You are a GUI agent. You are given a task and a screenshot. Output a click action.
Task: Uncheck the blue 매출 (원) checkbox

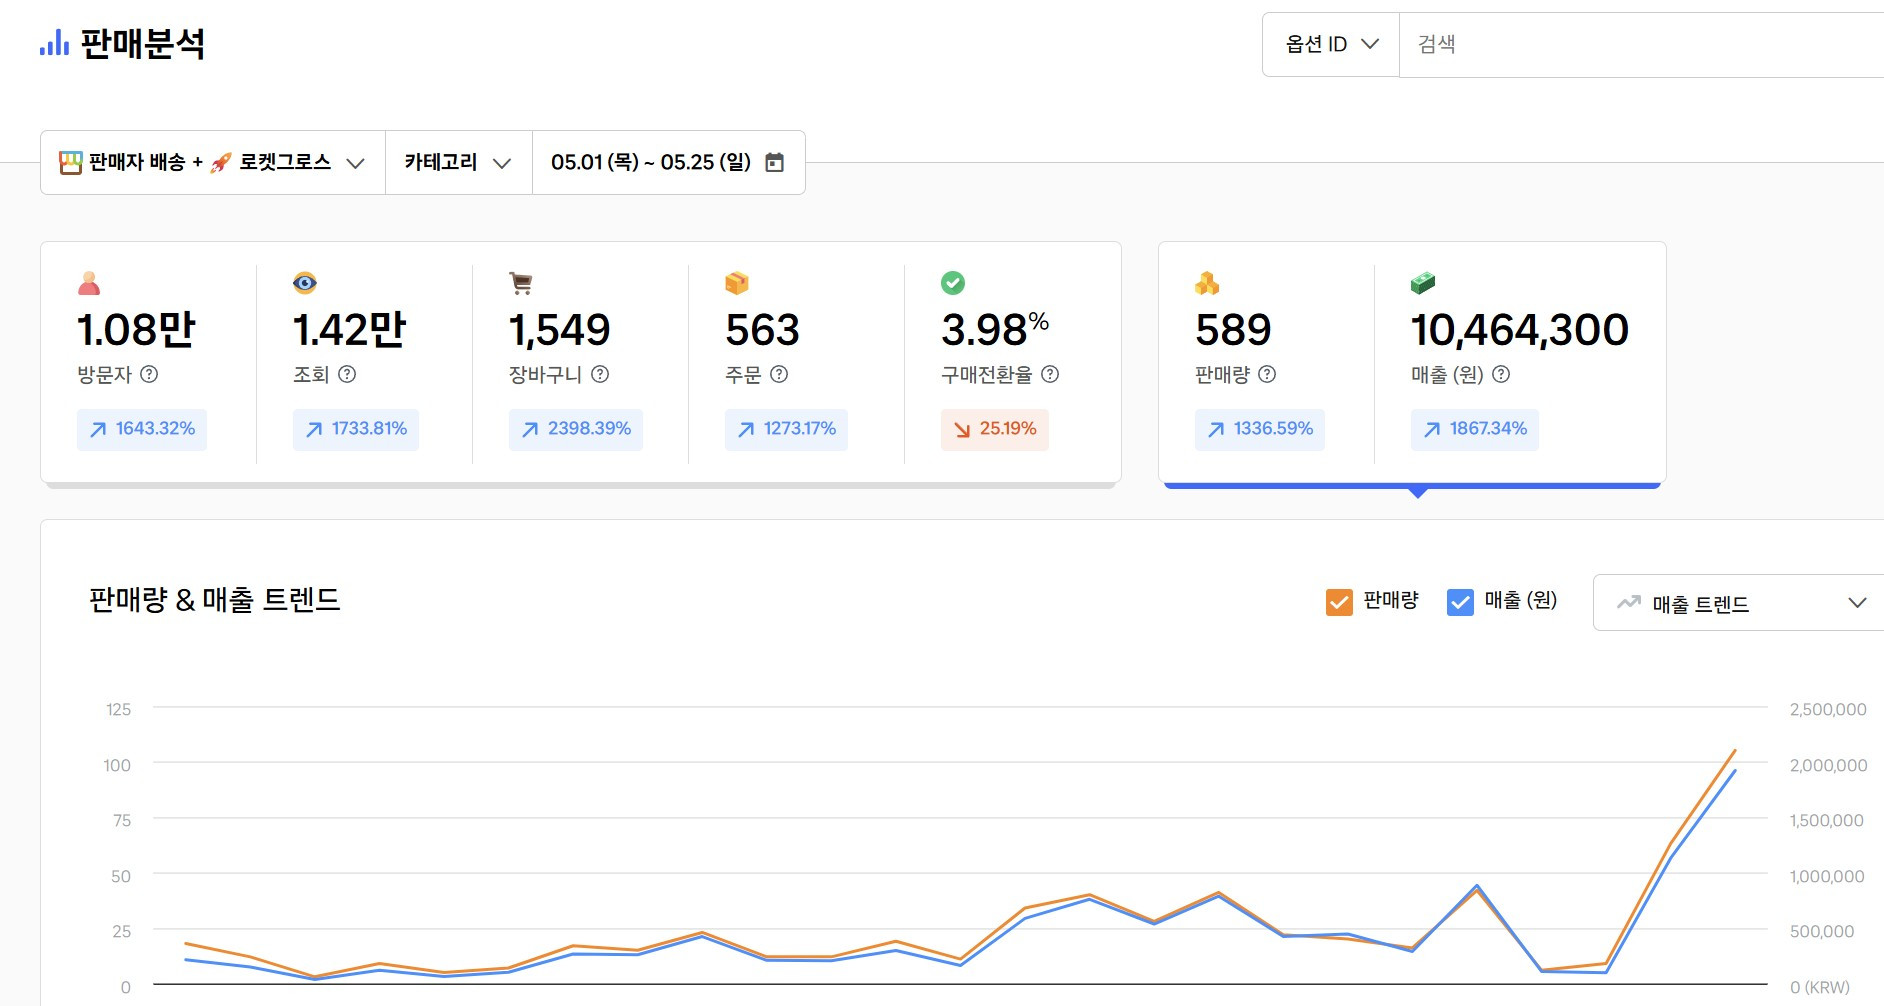coord(1460,602)
